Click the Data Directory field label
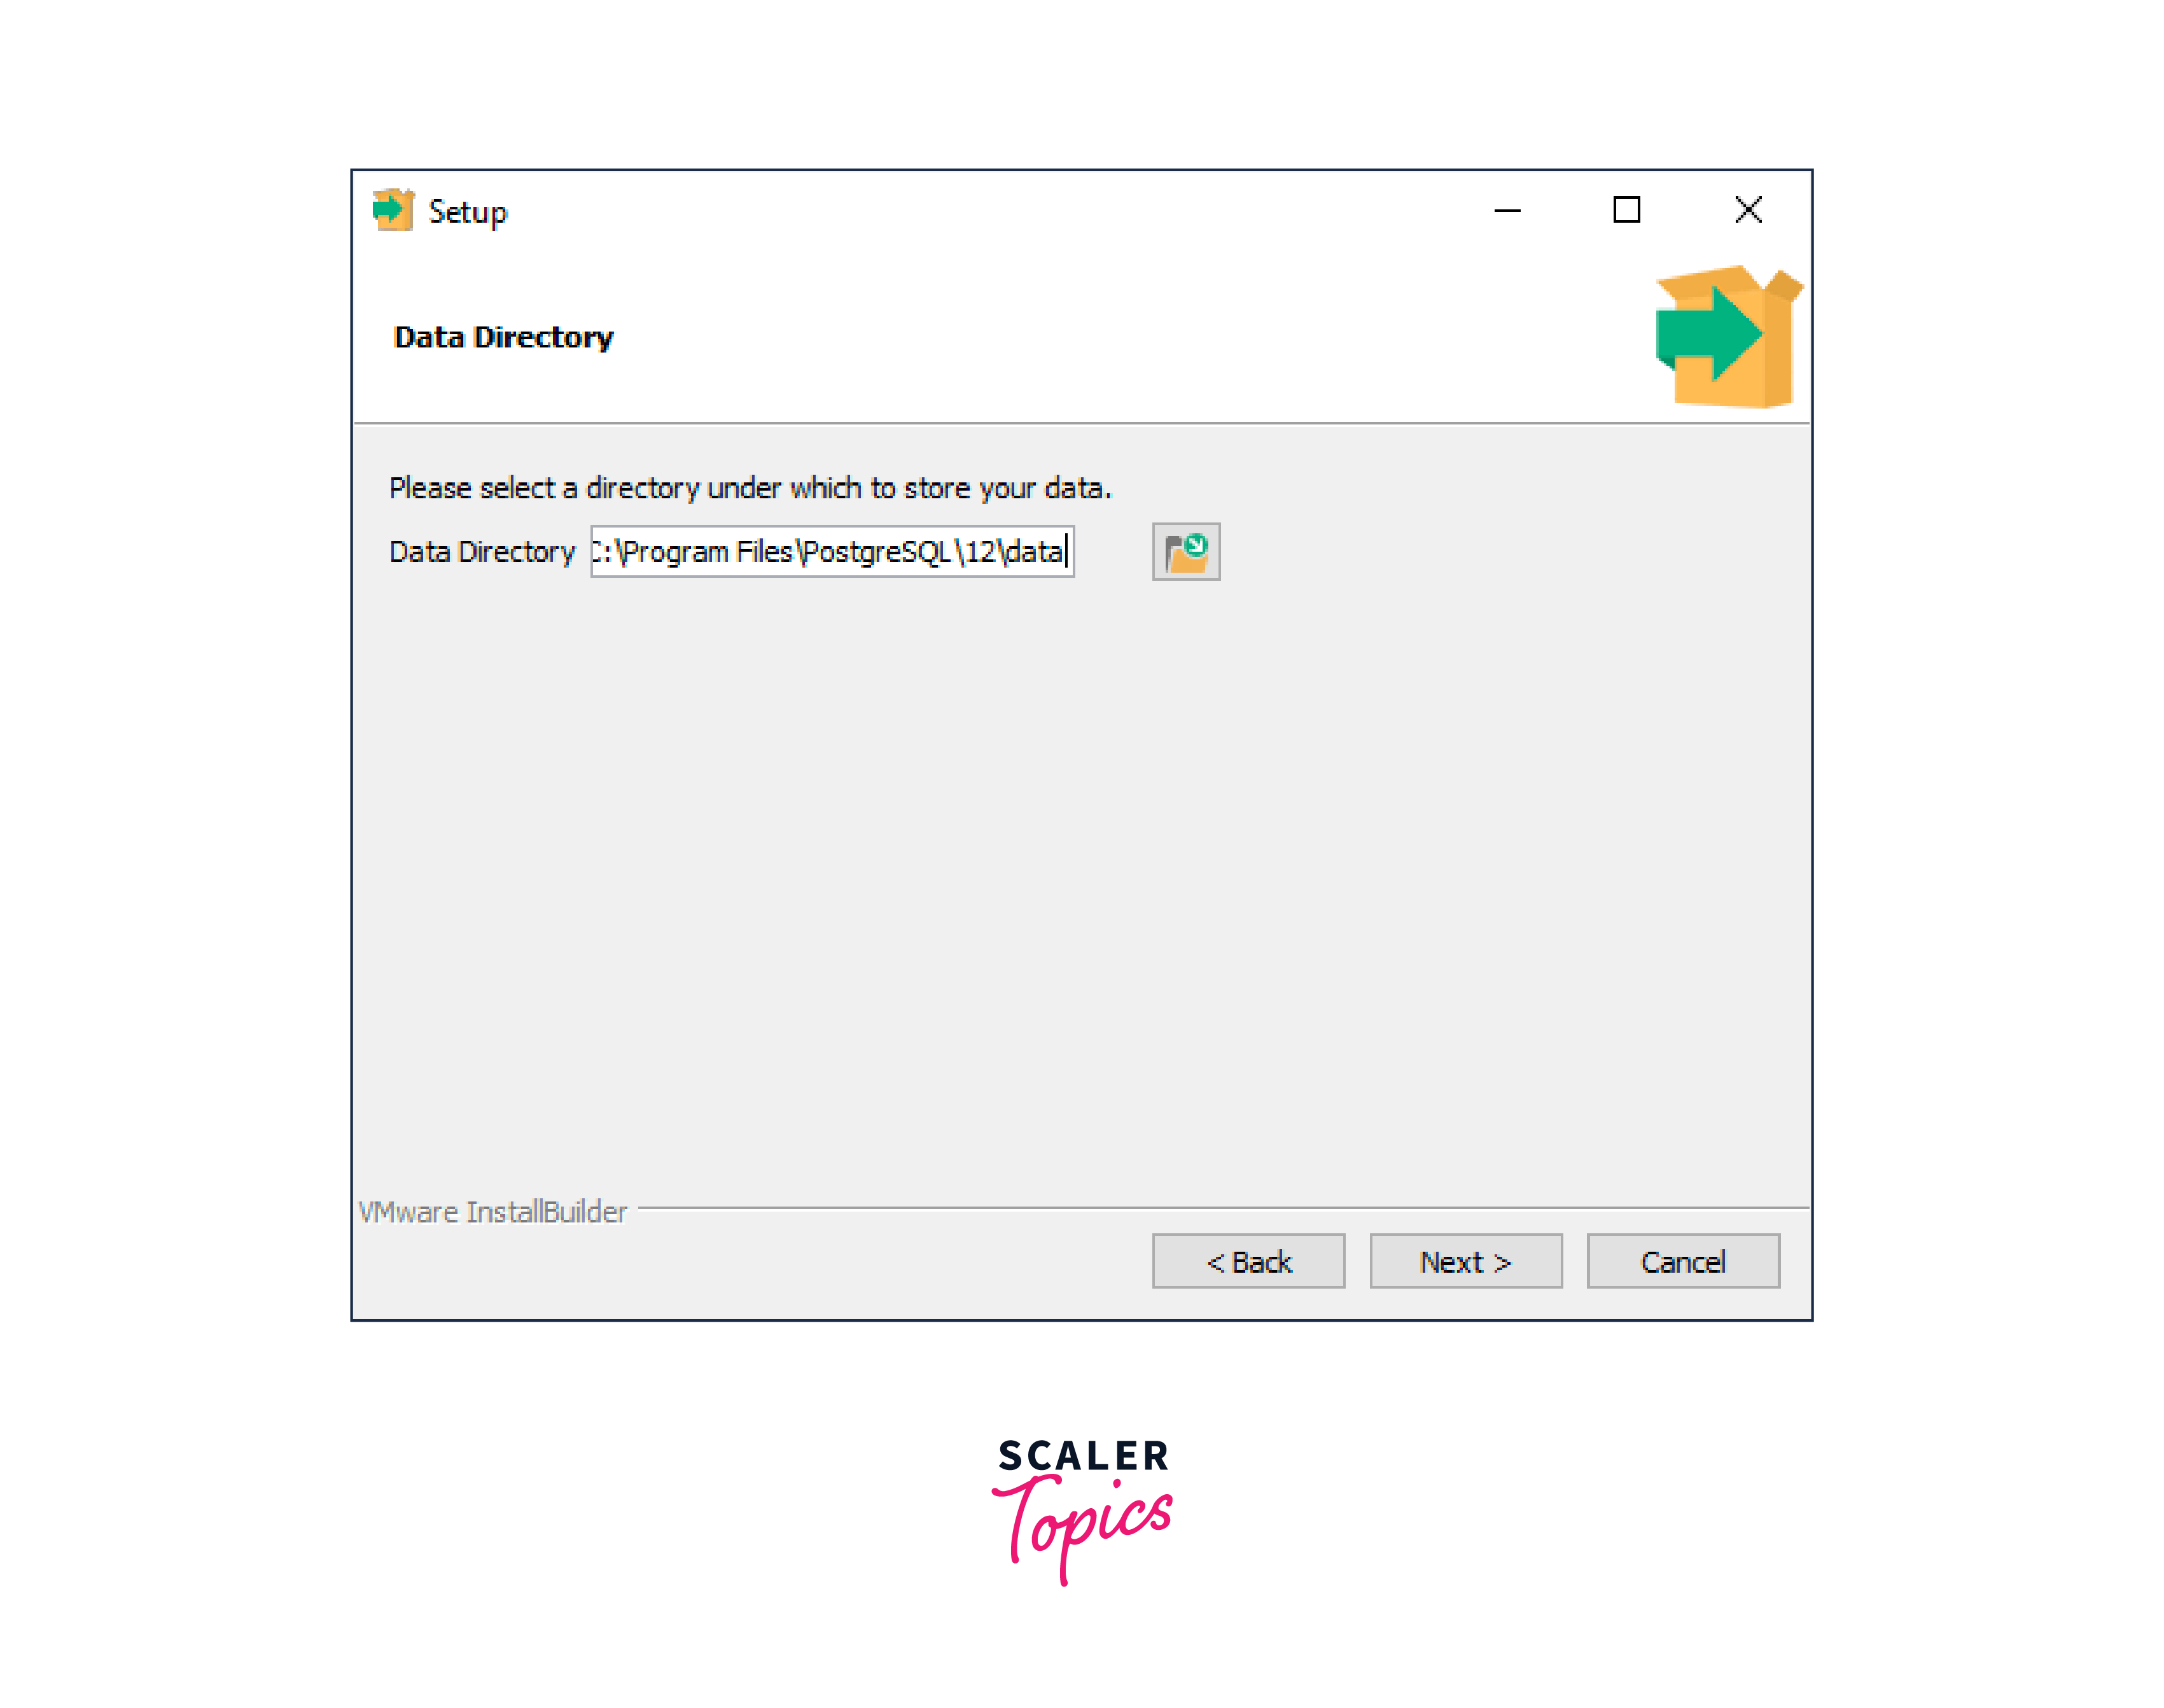This screenshot has height=1708, width=2164. [x=482, y=552]
